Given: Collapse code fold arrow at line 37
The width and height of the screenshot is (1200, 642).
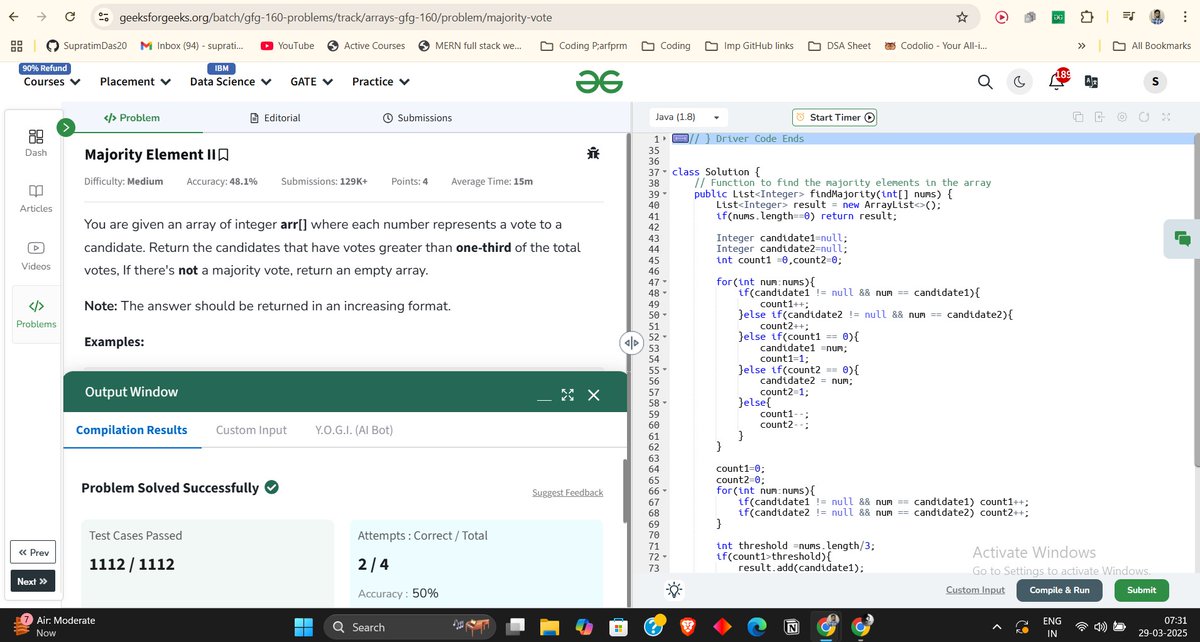Looking at the screenshot, I should [665, 172].
